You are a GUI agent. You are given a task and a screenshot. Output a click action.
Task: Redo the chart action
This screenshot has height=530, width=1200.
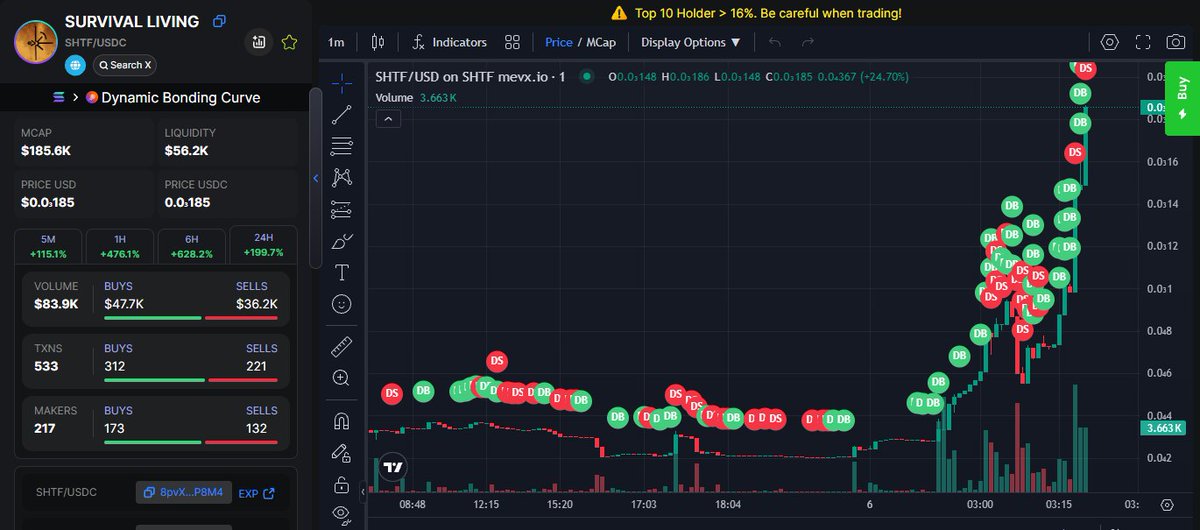click(x=808, y=42)
